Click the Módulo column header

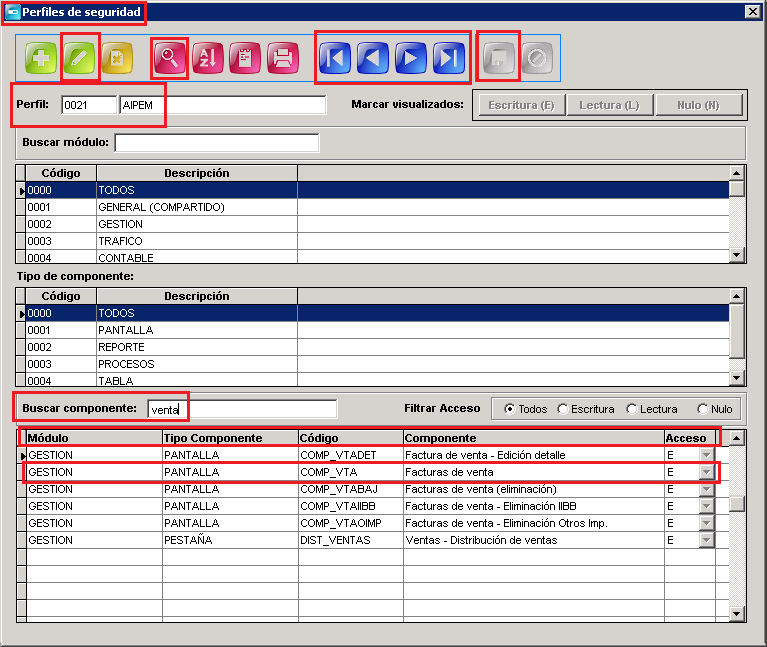(94, 438)
